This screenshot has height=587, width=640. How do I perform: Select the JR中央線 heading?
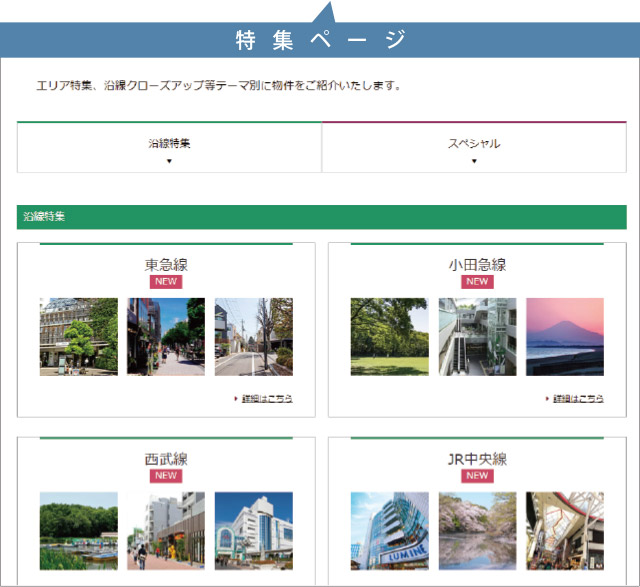click(x=477, y=459)
